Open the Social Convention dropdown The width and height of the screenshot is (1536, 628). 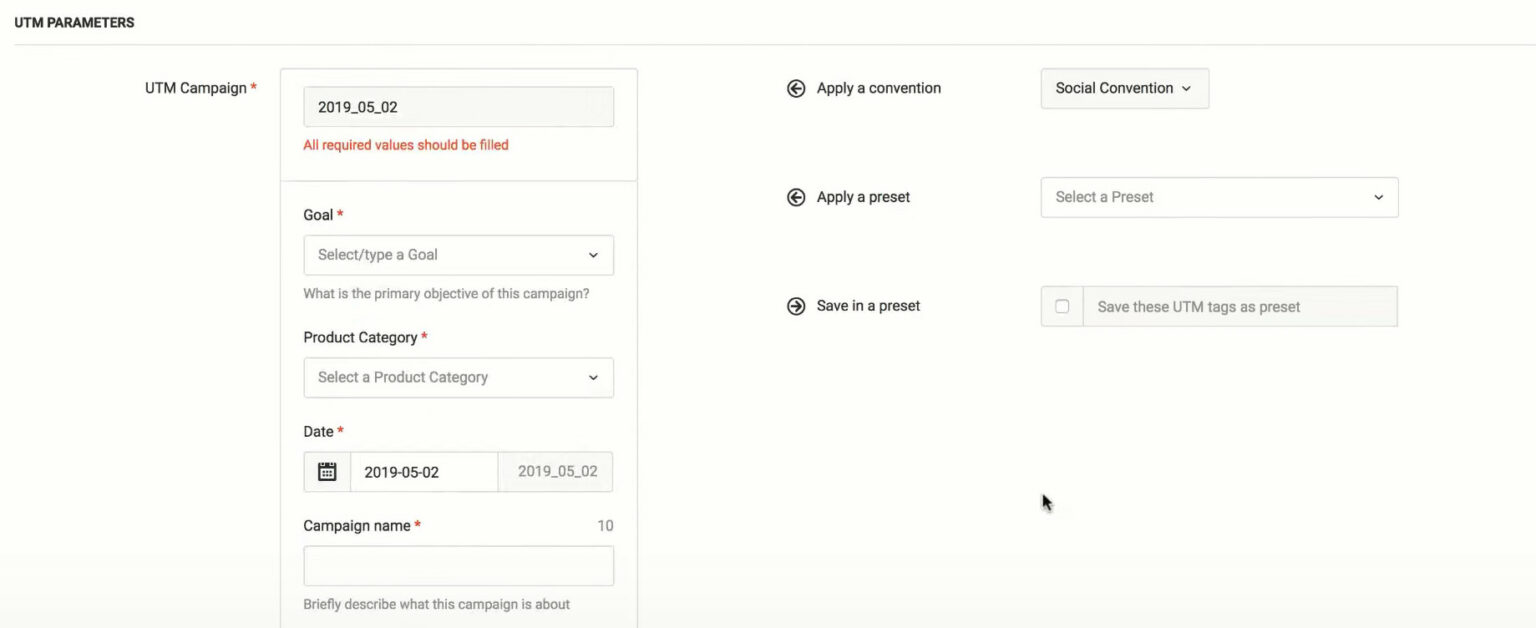(x=1124, y=88)
